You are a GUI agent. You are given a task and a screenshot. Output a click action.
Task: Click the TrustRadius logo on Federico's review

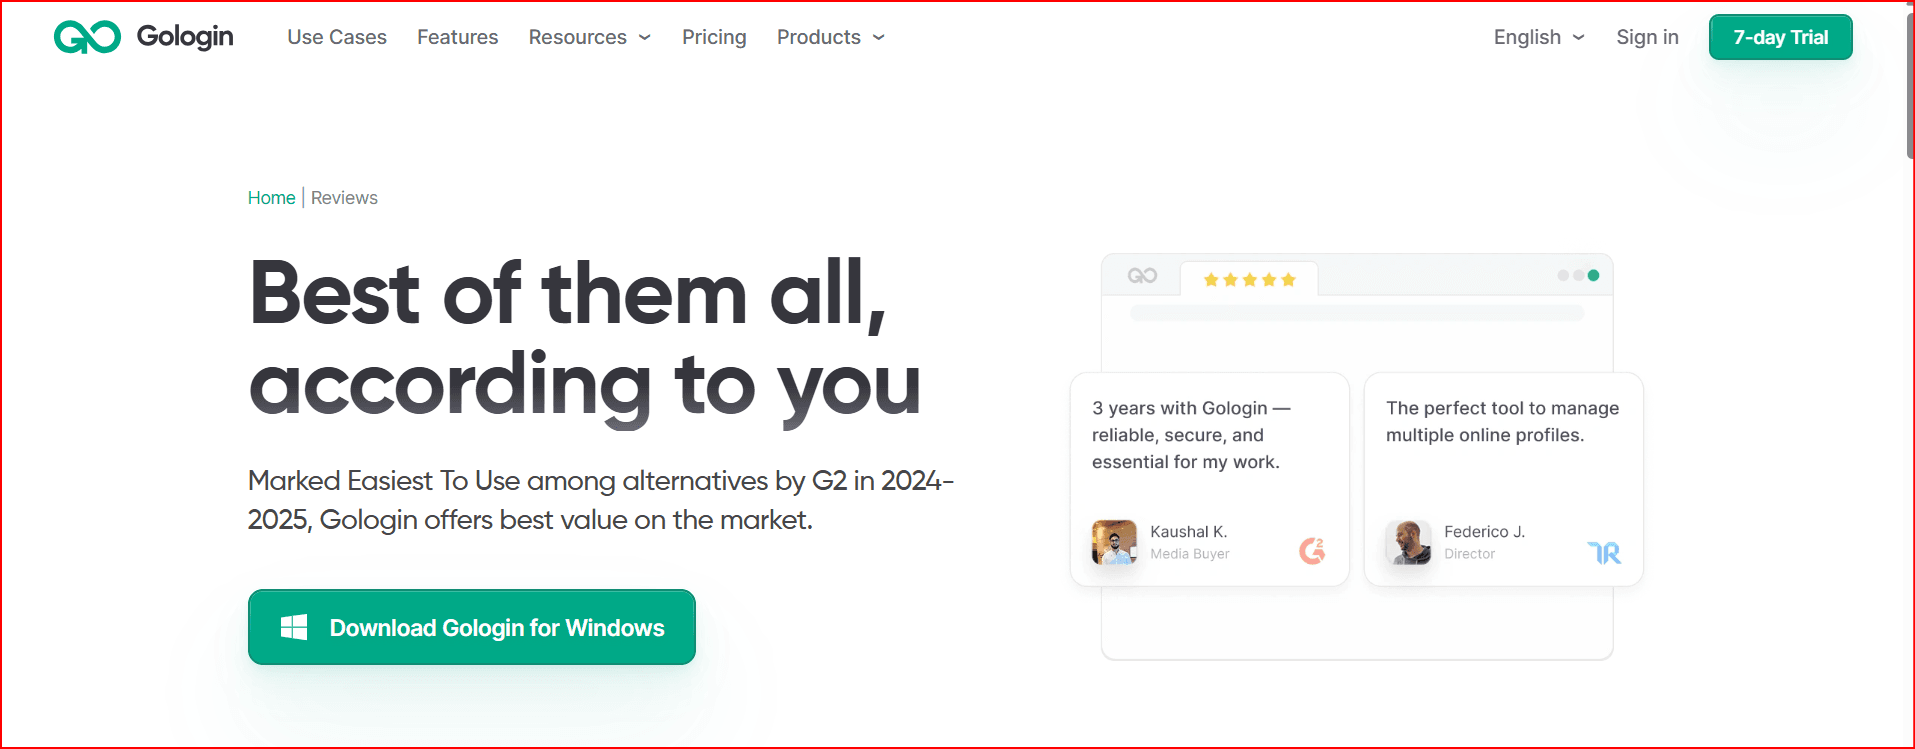pos(1604,552)
